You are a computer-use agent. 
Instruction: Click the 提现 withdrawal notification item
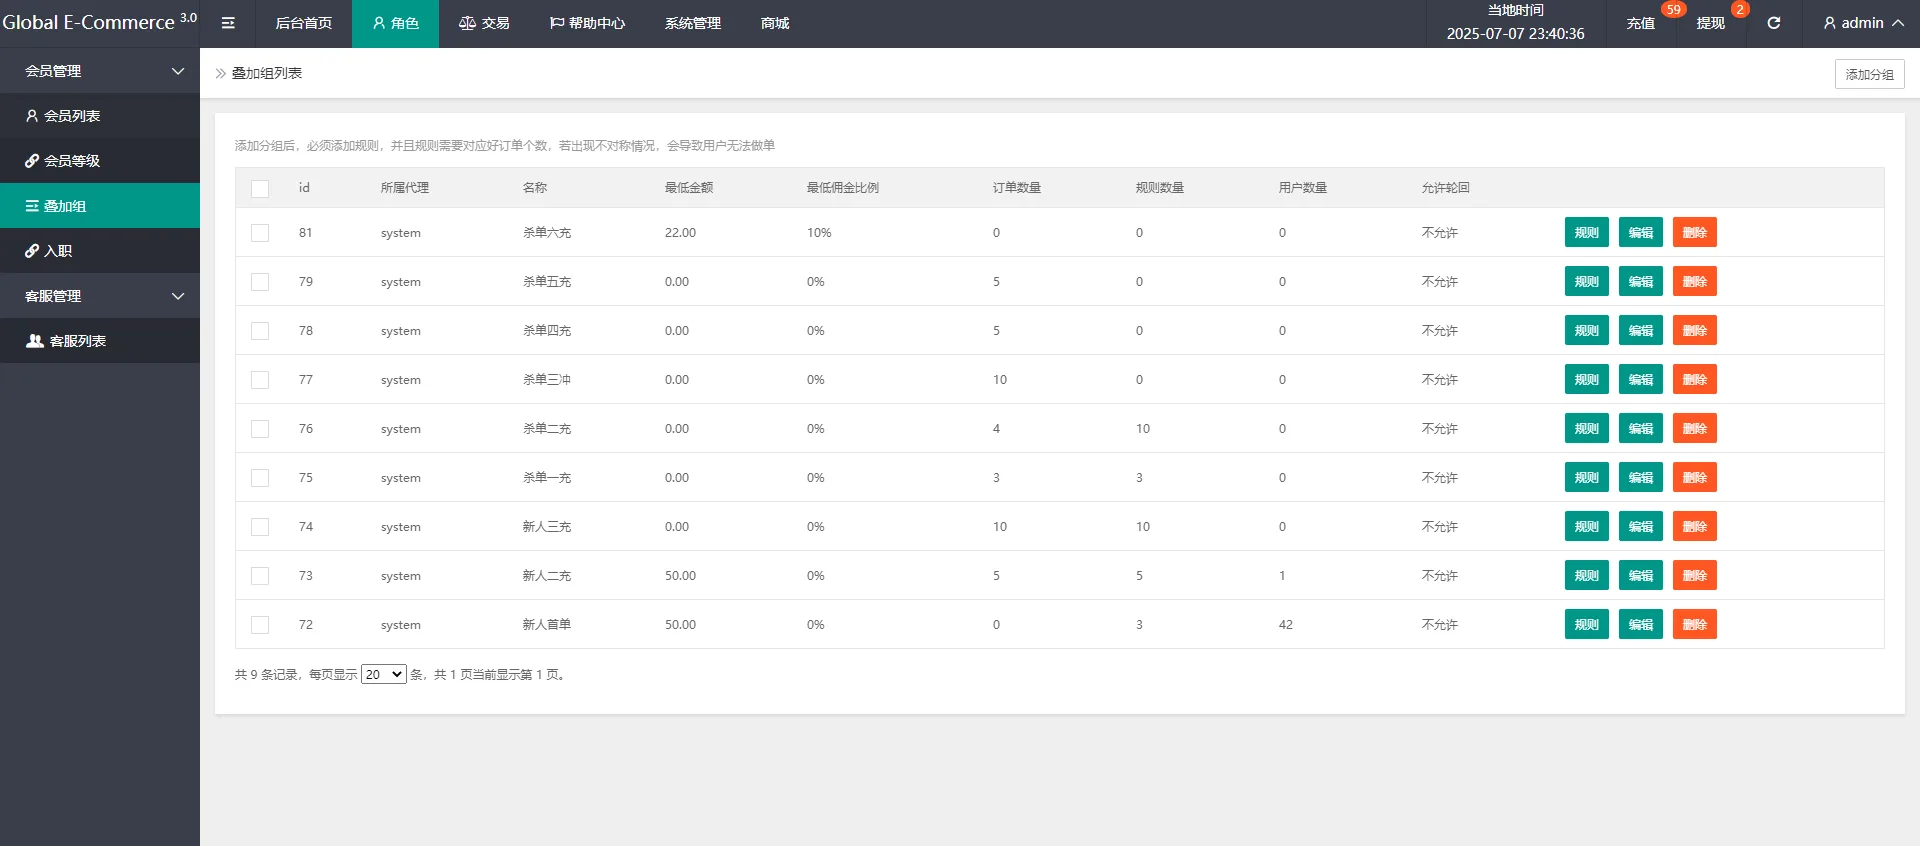click(1710, 23)
